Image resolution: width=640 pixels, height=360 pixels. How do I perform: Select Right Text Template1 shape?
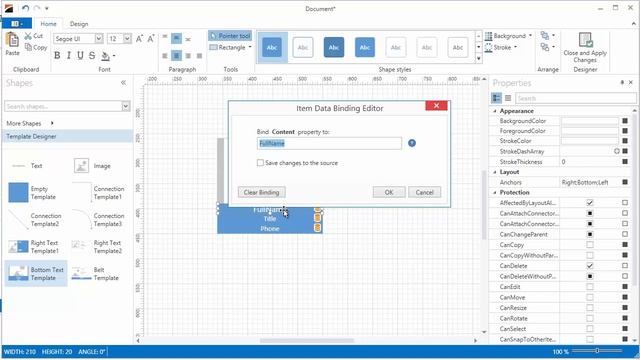point(34,247)
